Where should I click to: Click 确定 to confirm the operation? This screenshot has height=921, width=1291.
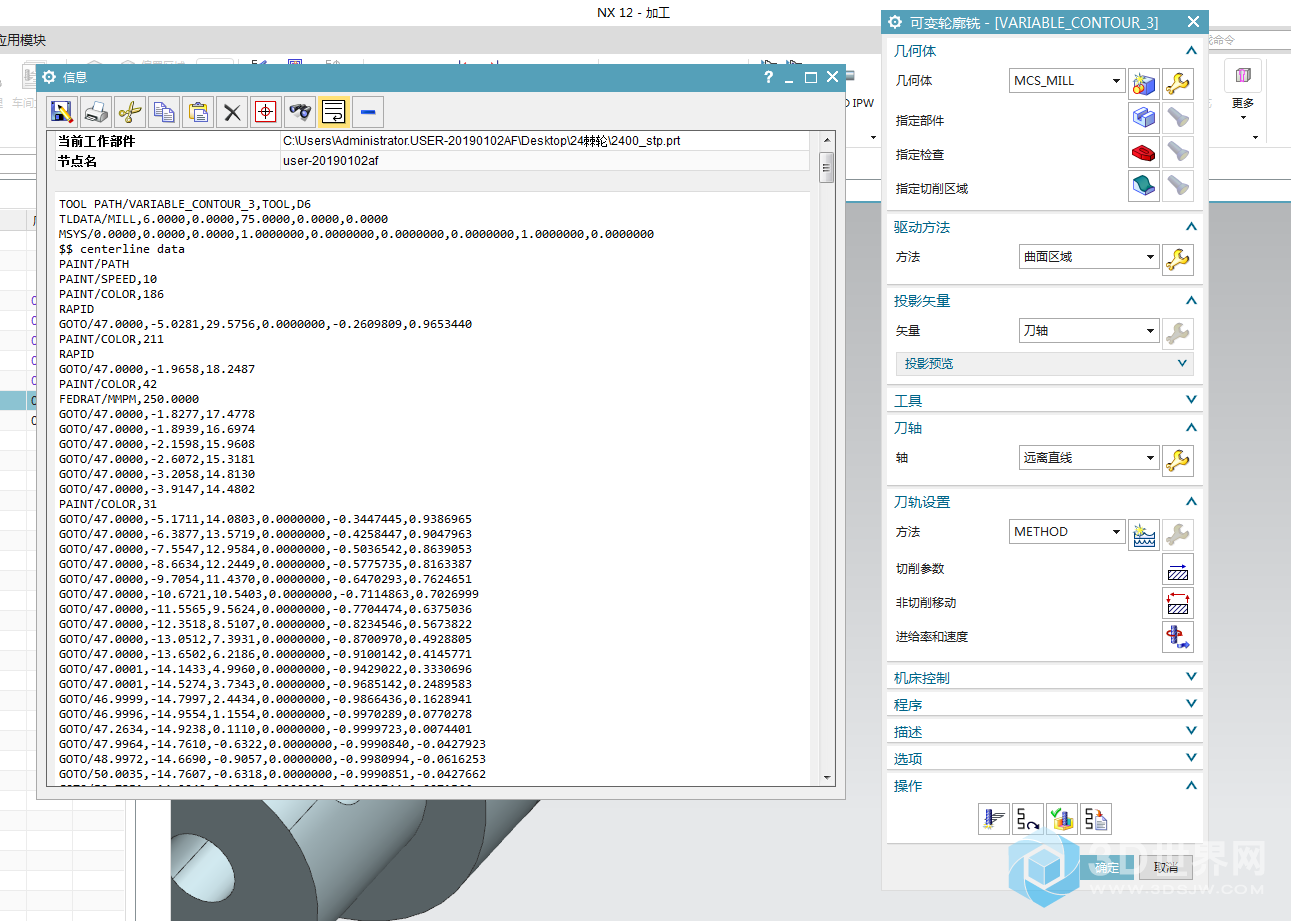point(1107,868)
